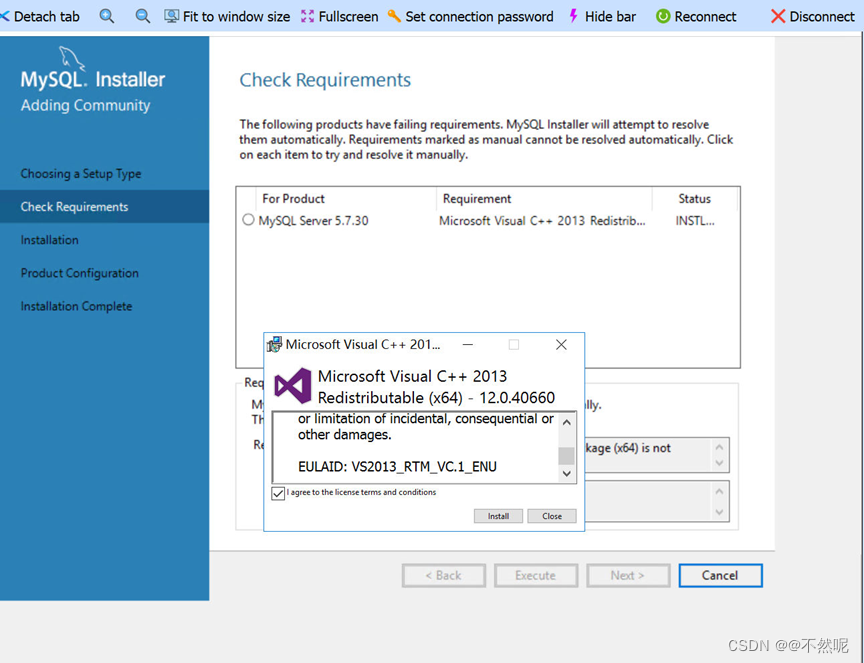Click the license text scrollbar thumb
This screenshot has height=663, width=864.
(x=566, y=456)
